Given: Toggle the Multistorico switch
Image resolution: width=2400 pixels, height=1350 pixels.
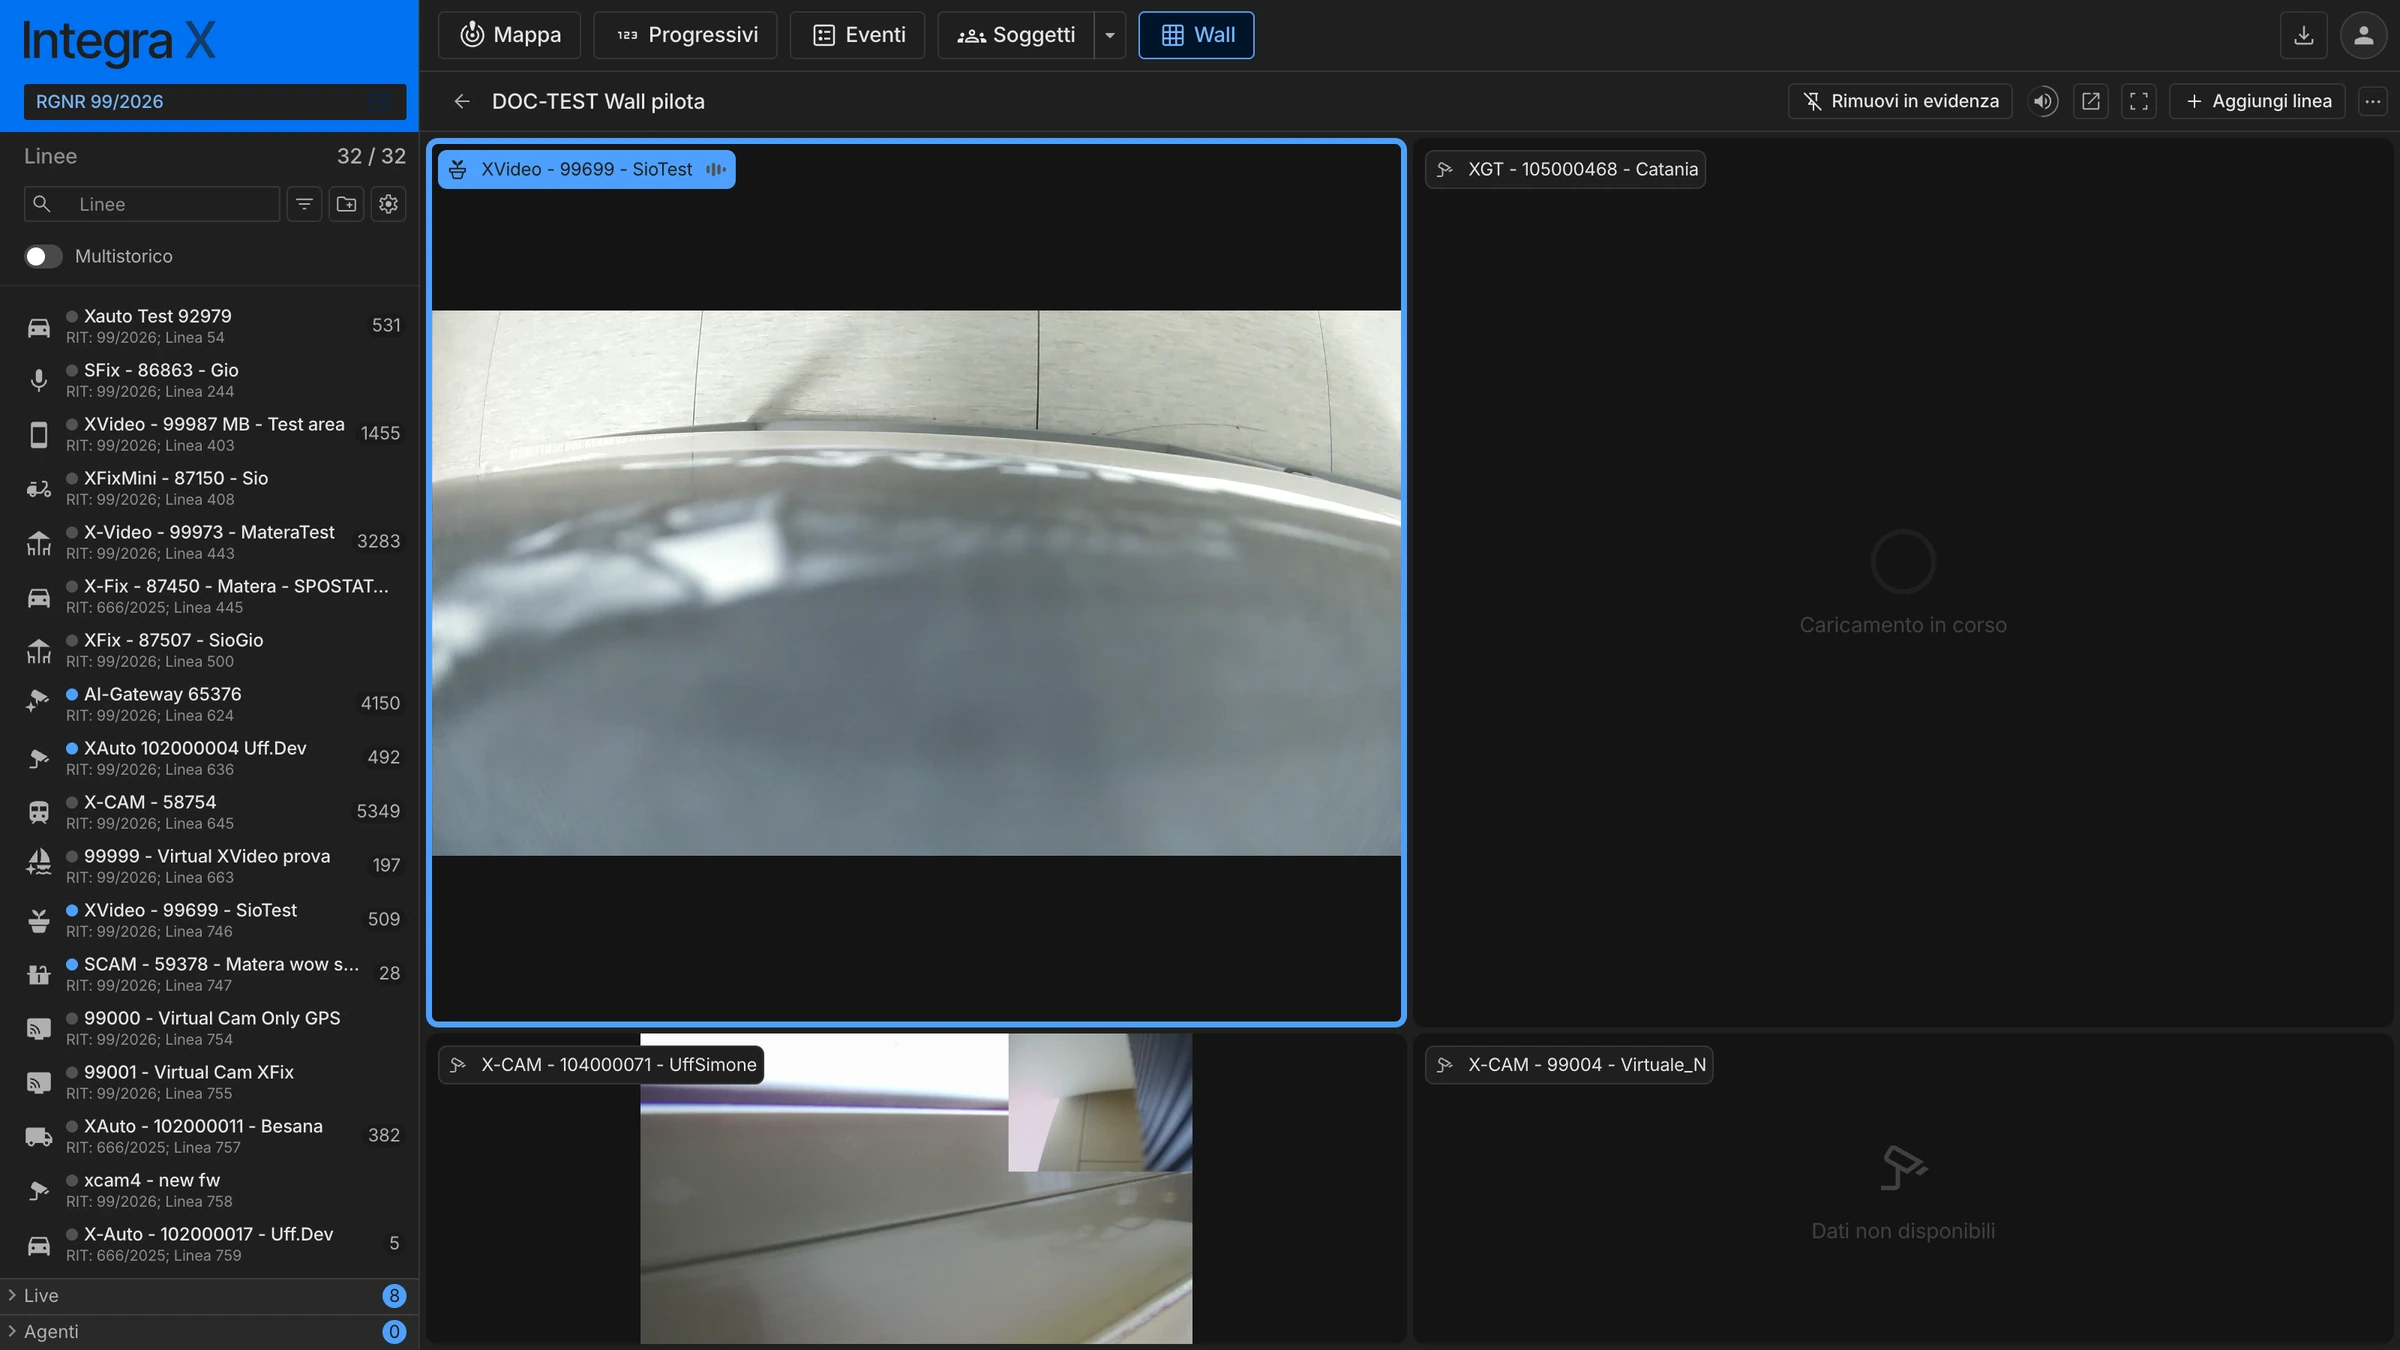Looking at the screenshot, I should point(44,256).
